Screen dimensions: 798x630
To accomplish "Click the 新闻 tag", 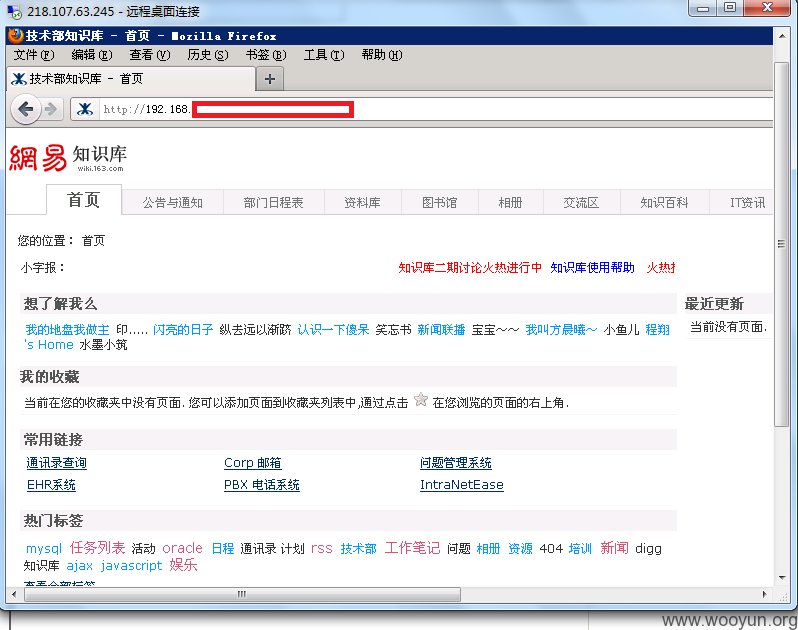I will [x=614, y=548].
